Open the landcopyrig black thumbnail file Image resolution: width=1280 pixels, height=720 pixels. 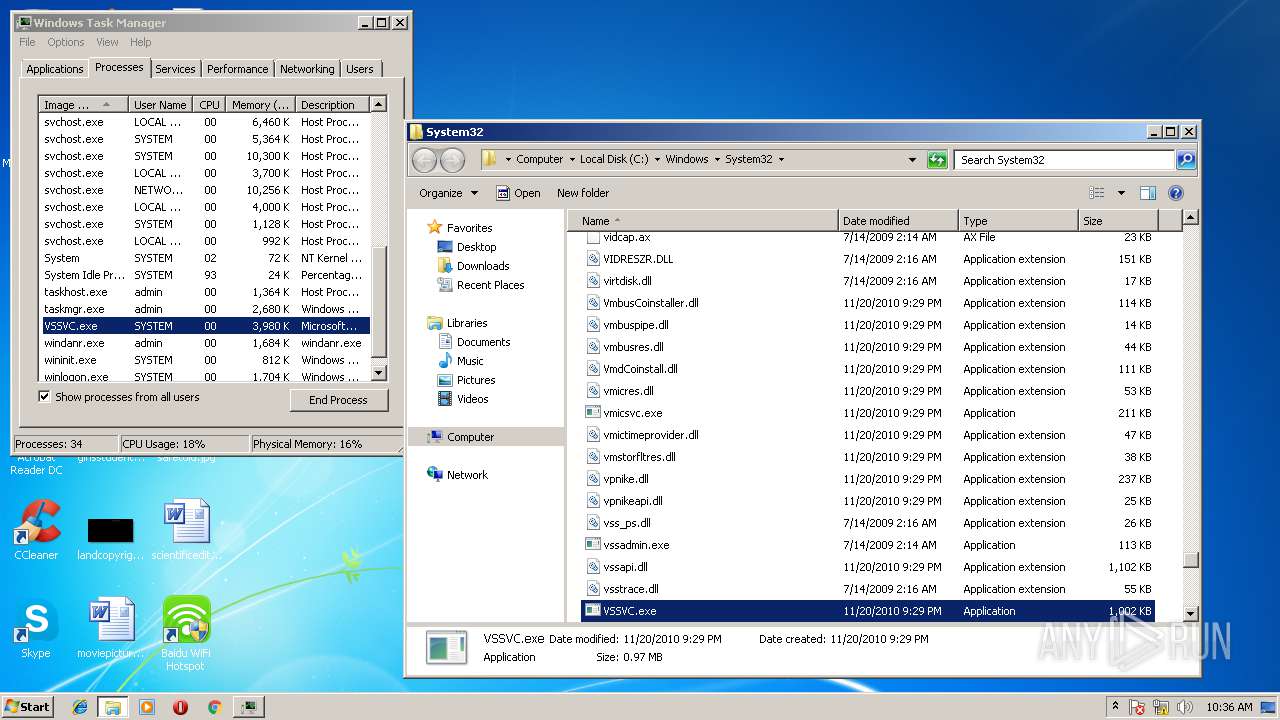point(110,537)
